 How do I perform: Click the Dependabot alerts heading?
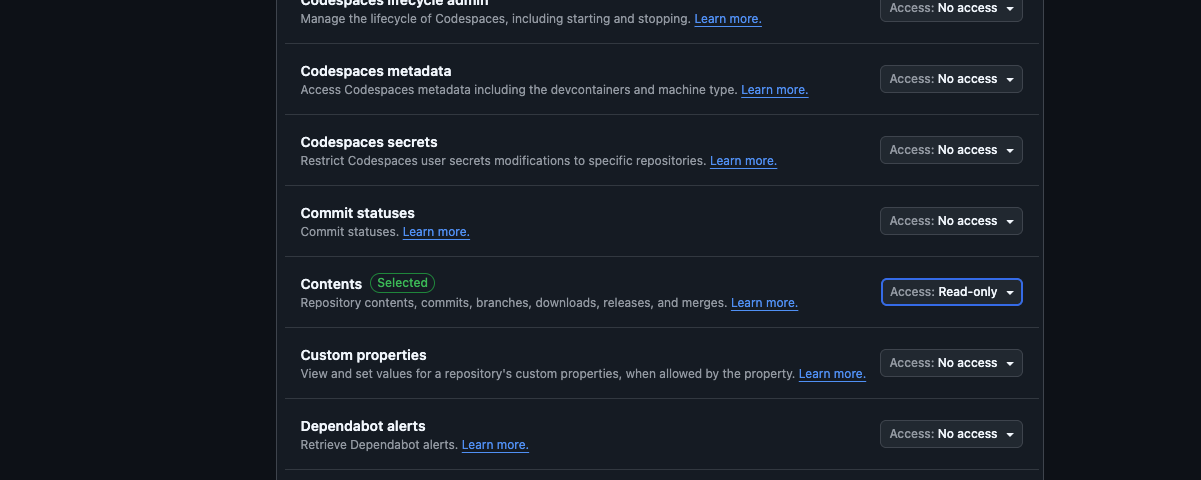pyautogui.click(x=363, y=426)
